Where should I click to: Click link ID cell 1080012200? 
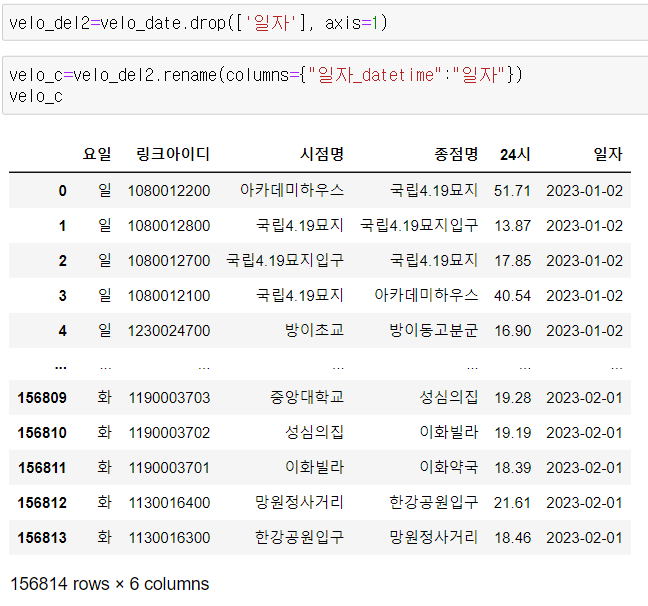[x=169, y=191]
